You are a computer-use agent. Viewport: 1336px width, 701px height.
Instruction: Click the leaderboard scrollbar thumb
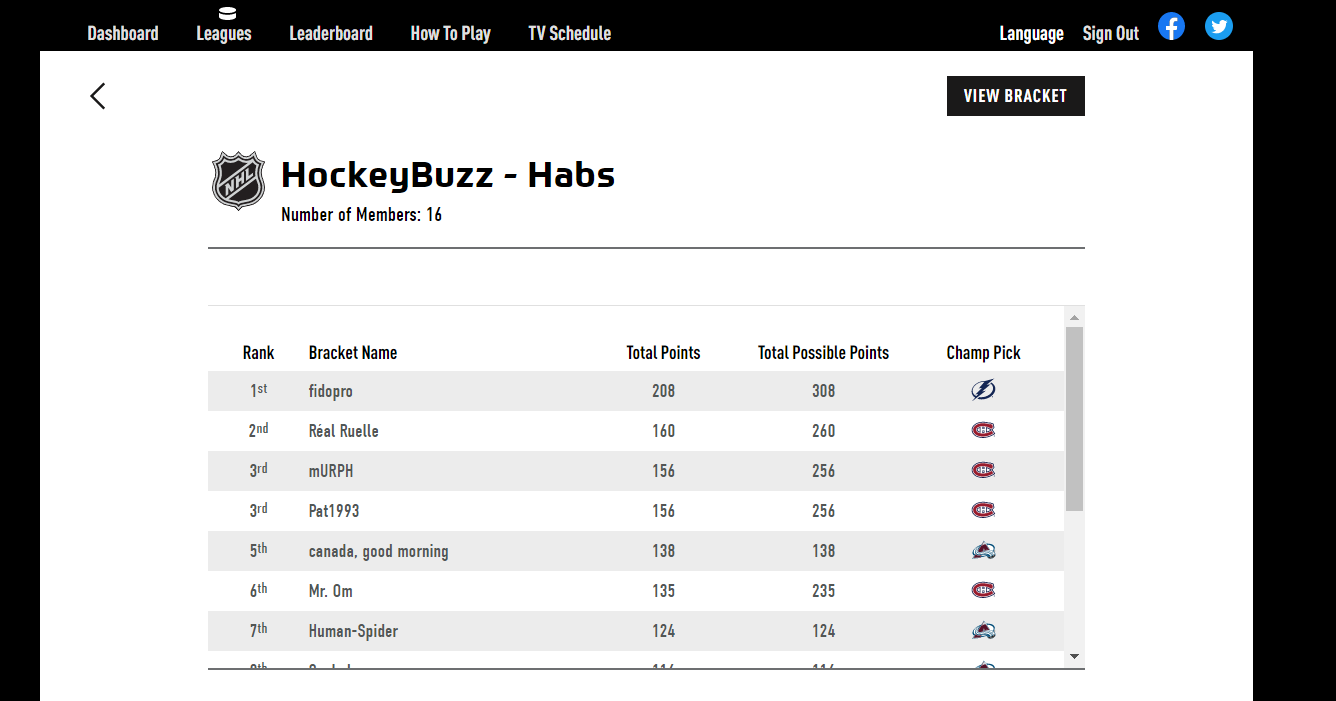(x=1075, y=419)
